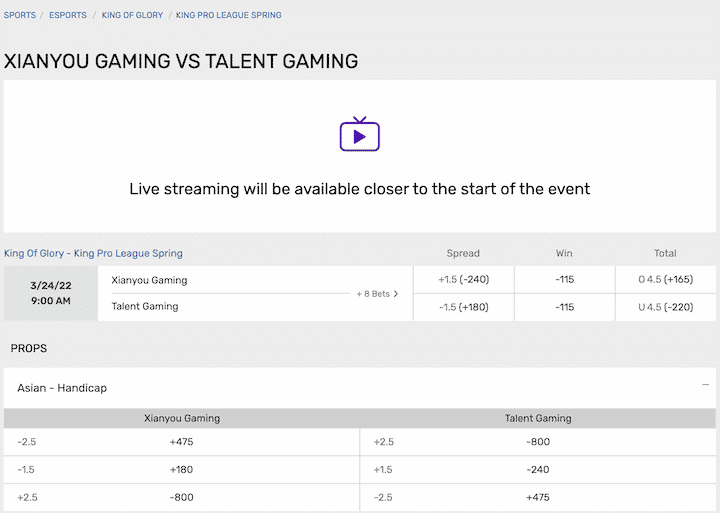
Task: Open the SPORTS breadcrumb link
Action: pos(20,15)
